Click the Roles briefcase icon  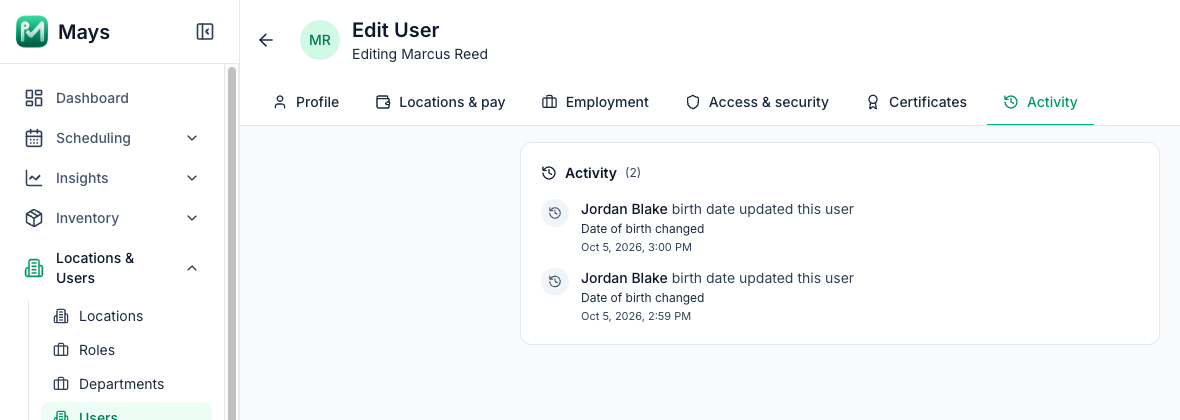(x=61, y=350)
